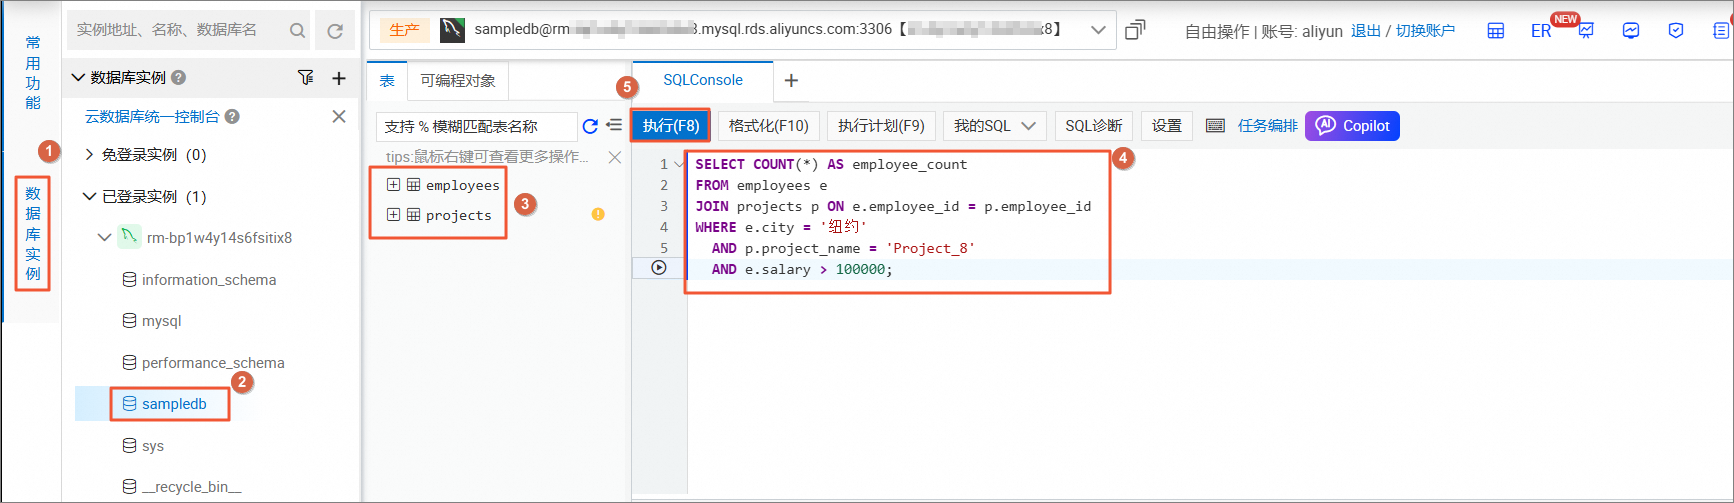The image size is (1734, 503).
Task: Click the copy window icon next to connection dropdown
Action: point(1135,30)
